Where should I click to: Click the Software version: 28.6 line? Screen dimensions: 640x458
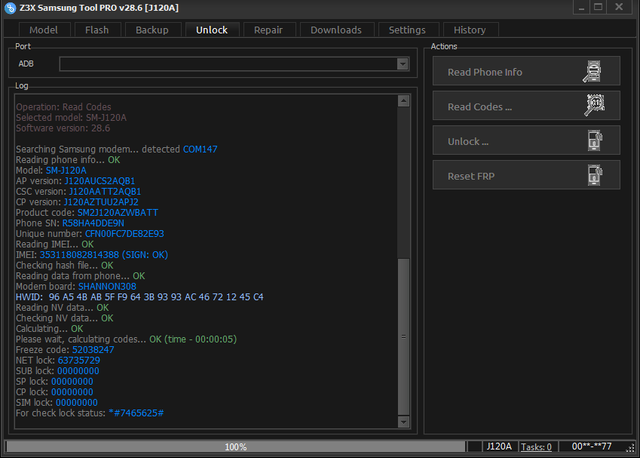pos(63,129)
